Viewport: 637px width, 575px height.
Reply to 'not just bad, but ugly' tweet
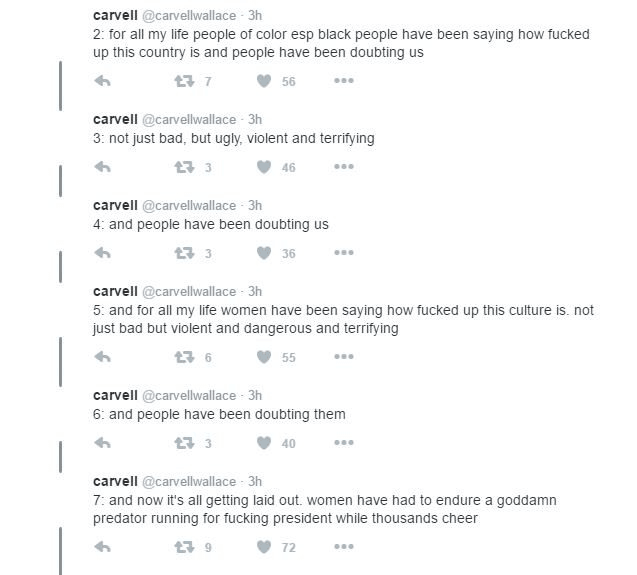coord(101,167)
